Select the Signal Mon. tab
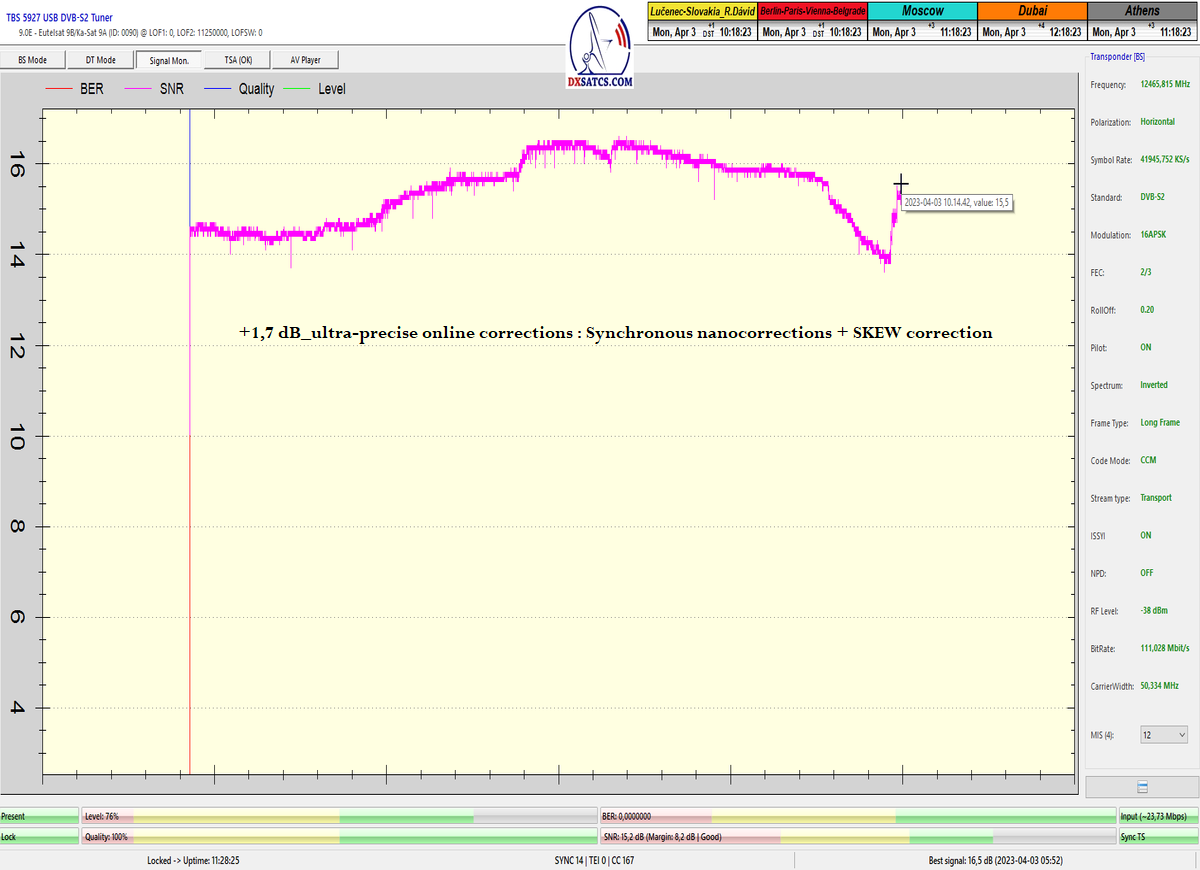Image resolution: width=1200 pixels, height=870 pixels. 169,60
